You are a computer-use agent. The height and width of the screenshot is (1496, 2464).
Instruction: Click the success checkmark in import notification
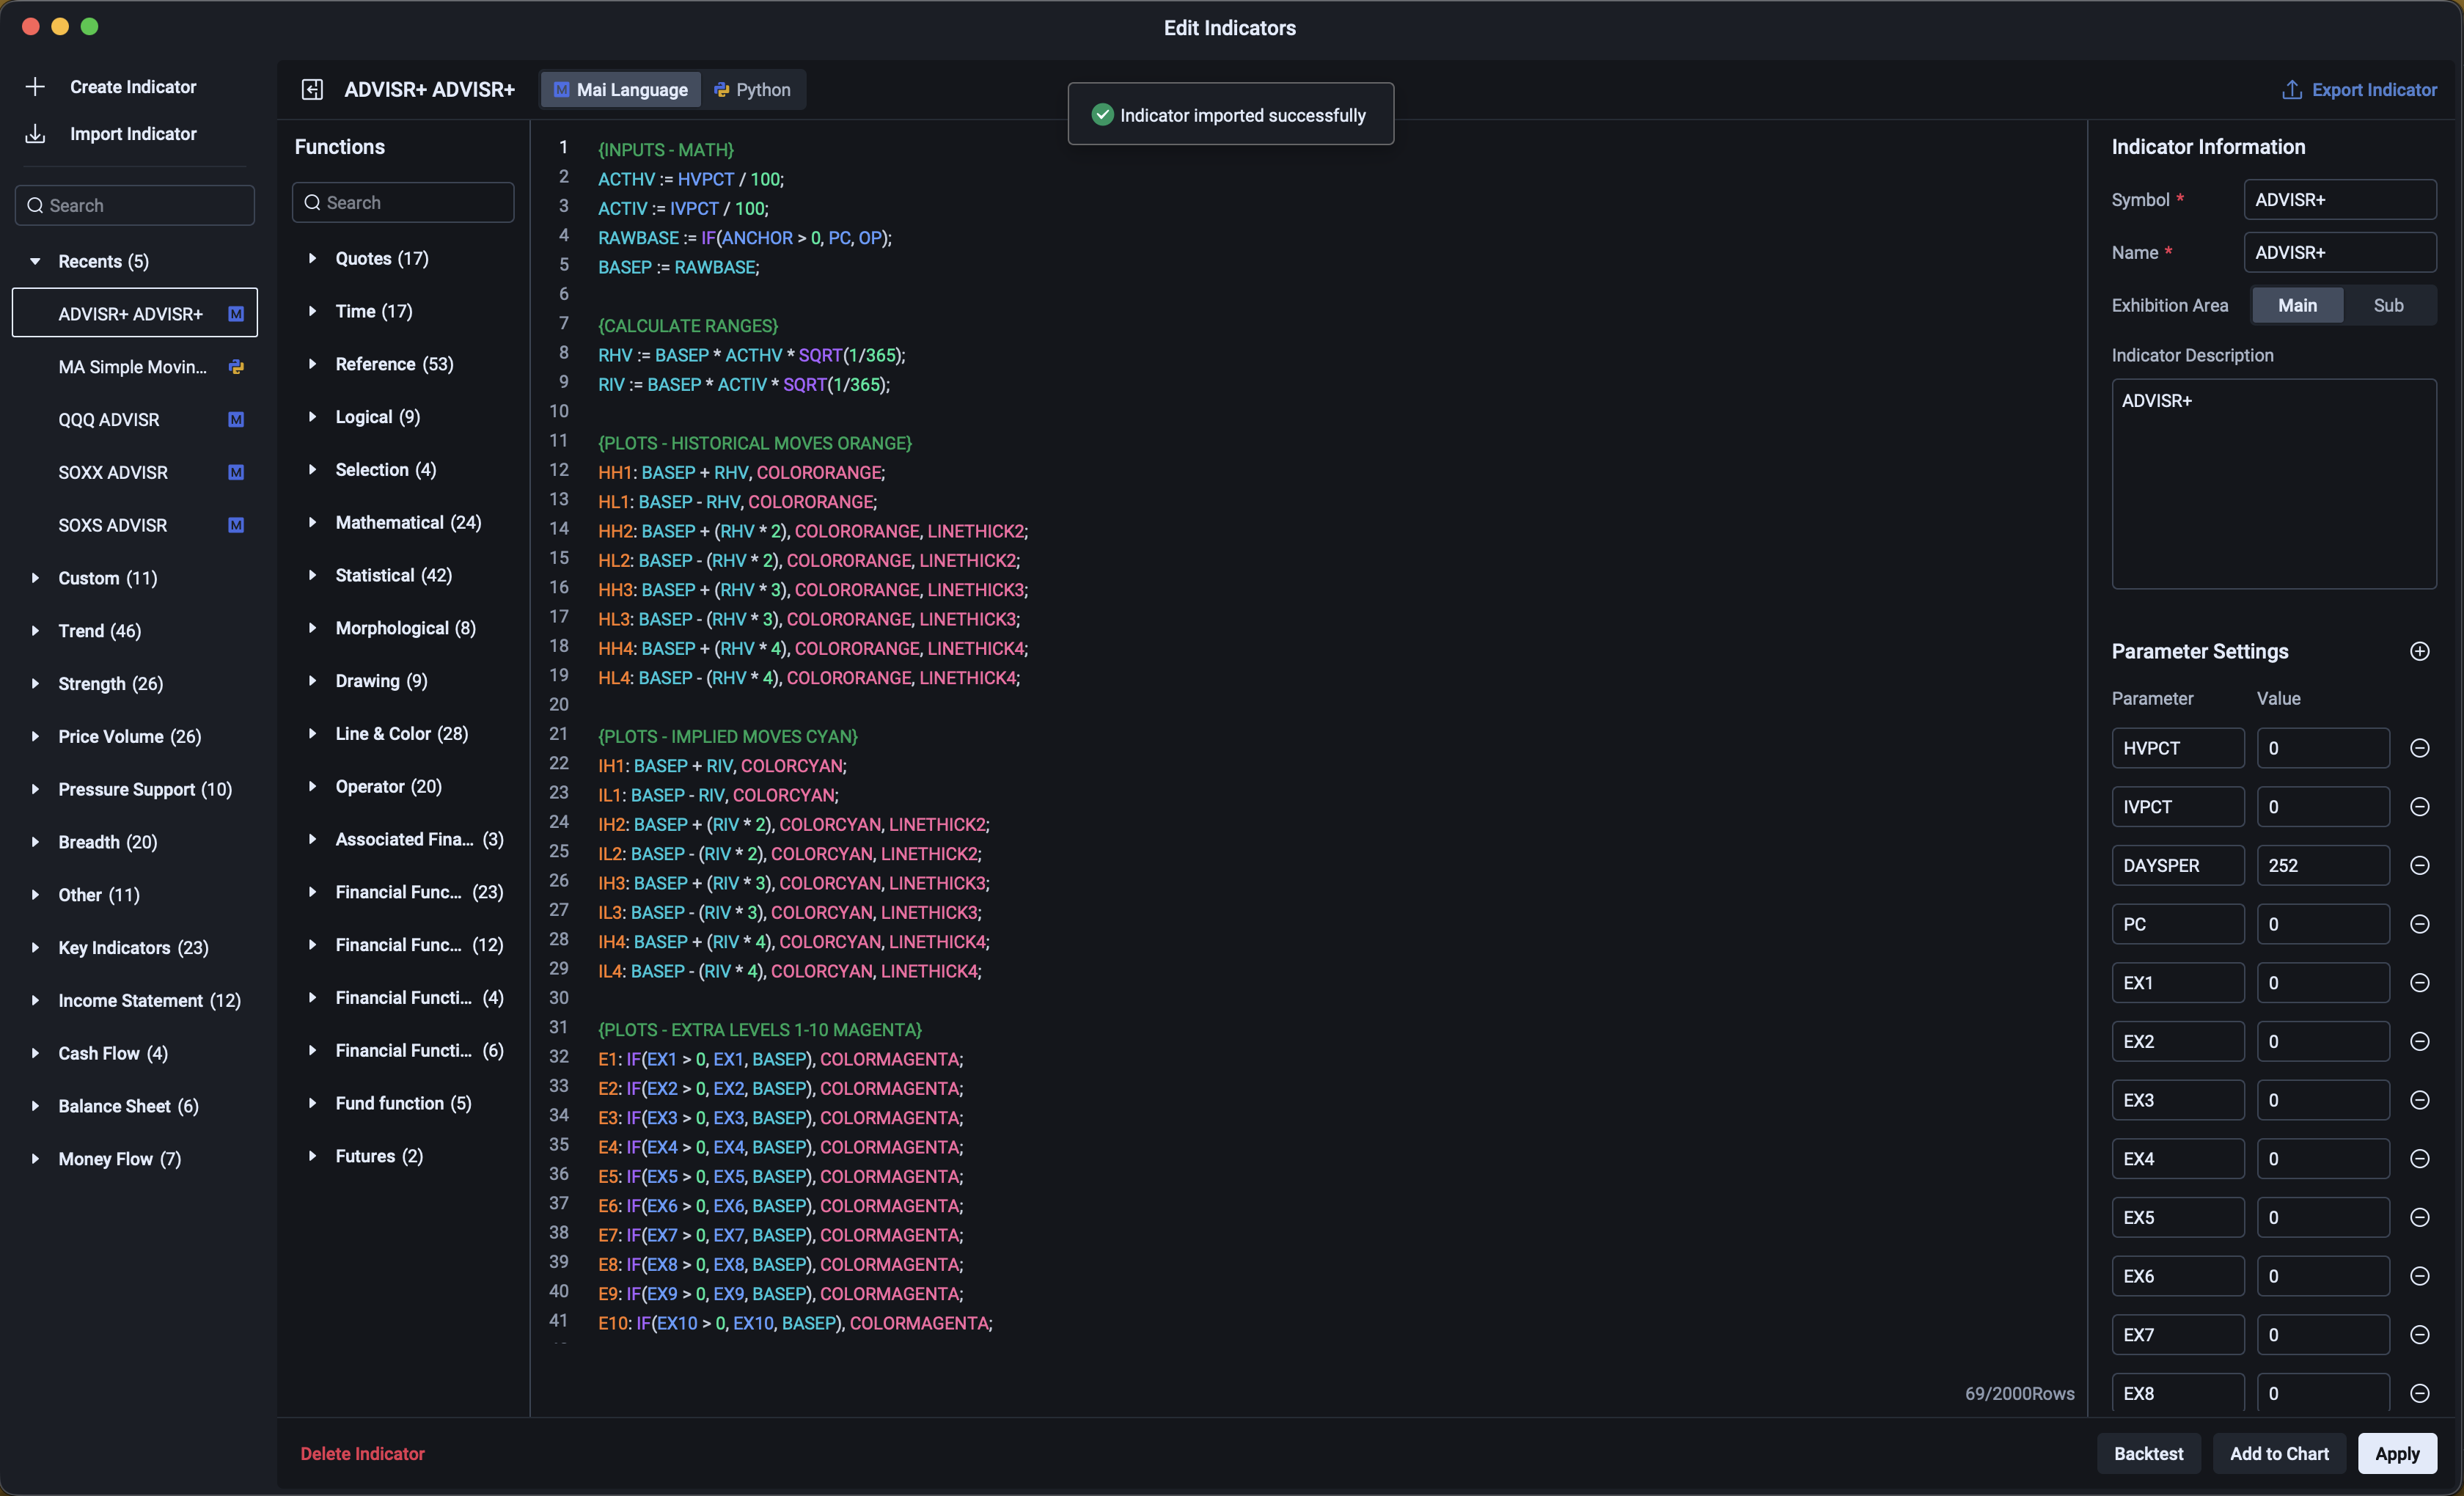pos(1102,115)
